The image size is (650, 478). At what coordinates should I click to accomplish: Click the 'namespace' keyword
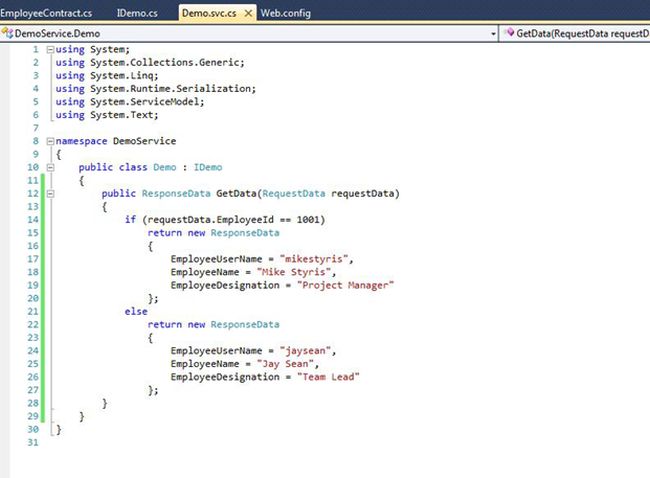pyautogui.click(x=81, y=141)
